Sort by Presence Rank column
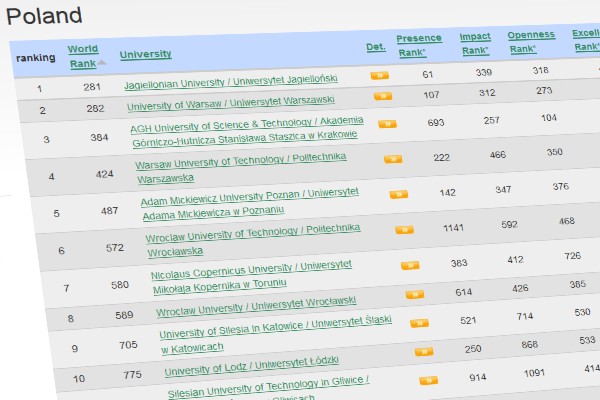Image resolution: width=600 pixels, height=400 pixels. click(418, 45)
